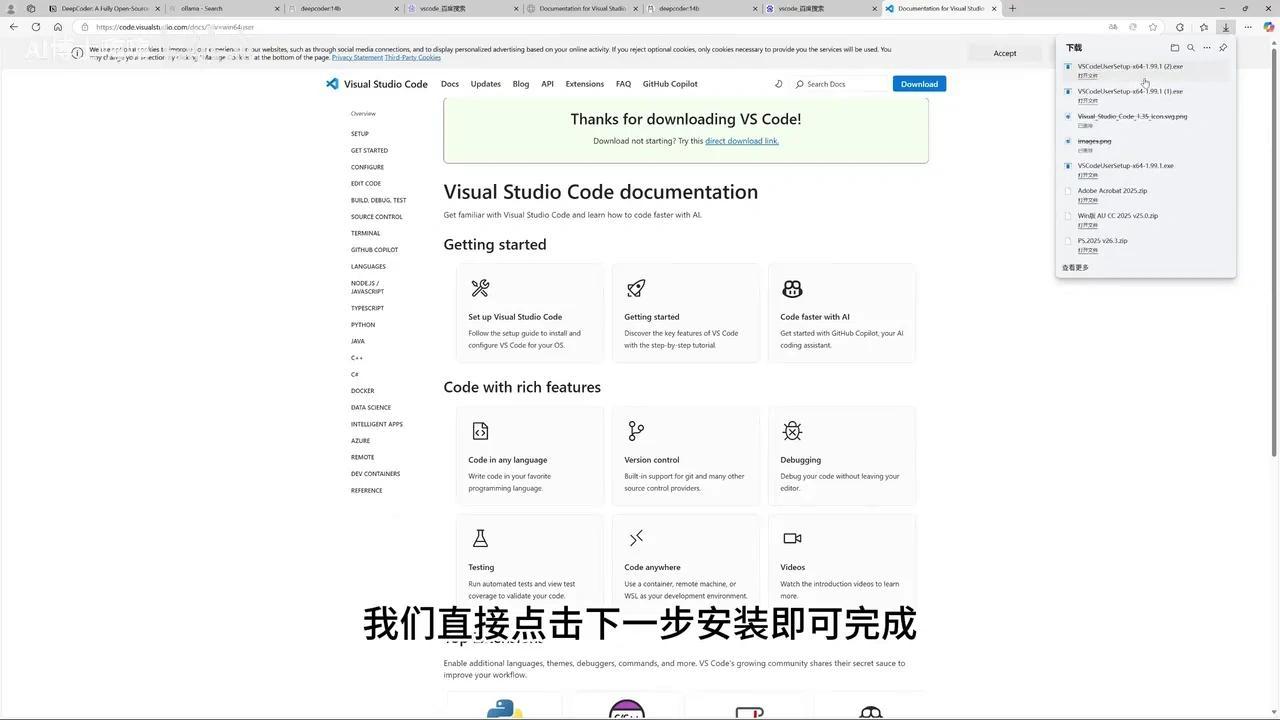
Task: Expand the DEV CONTAINERS sidebar section
Action: tap(375, 474)
